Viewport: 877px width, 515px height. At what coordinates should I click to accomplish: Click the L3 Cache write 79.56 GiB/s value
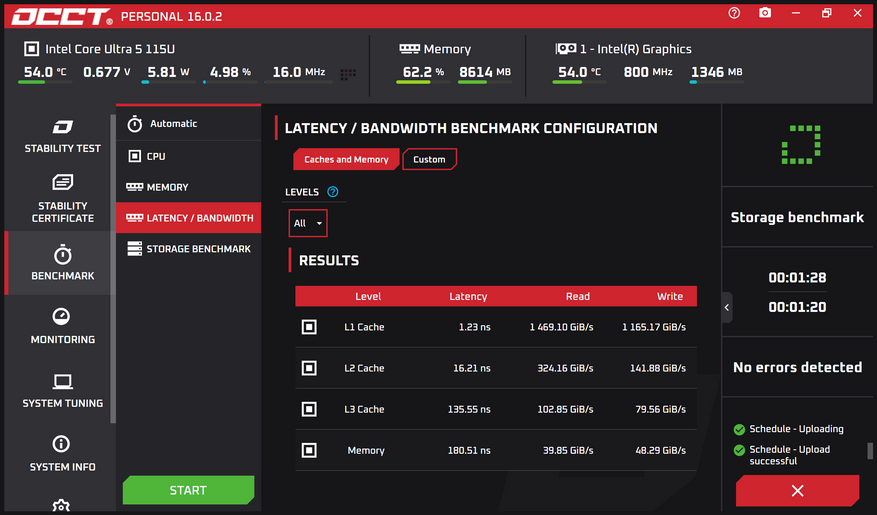660,409
